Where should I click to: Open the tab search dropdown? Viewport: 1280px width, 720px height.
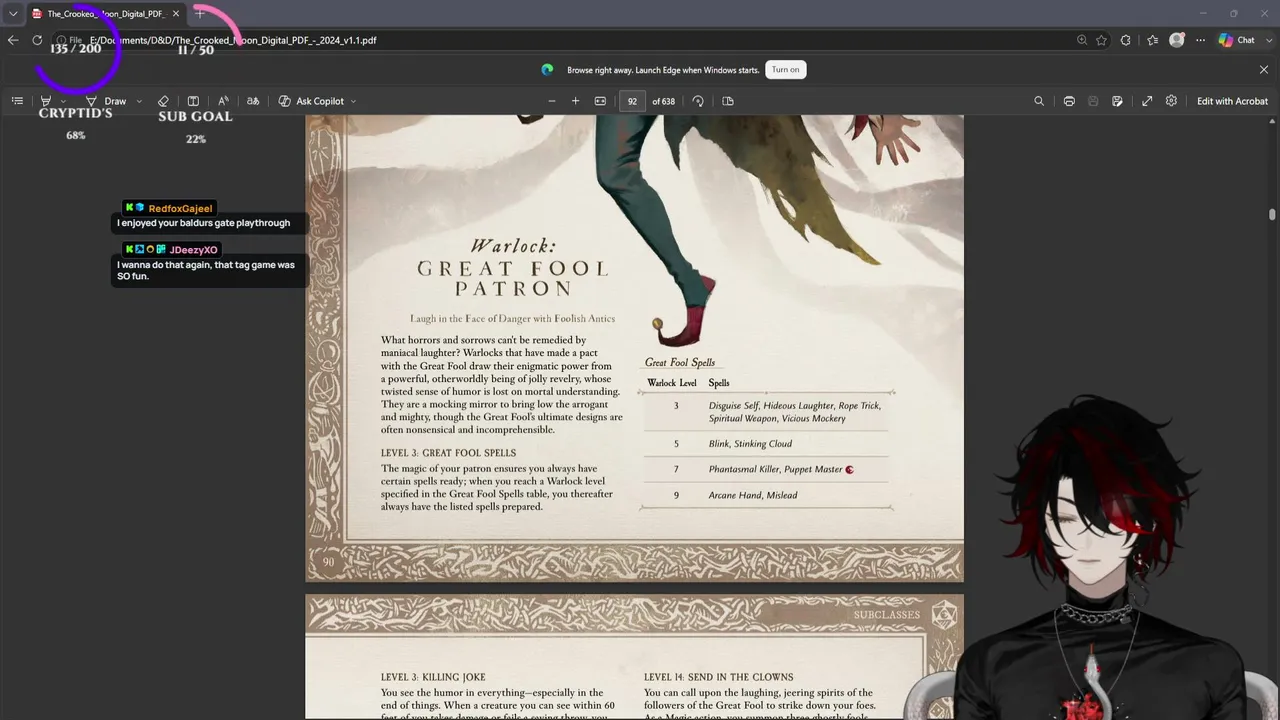pos(13,14)
